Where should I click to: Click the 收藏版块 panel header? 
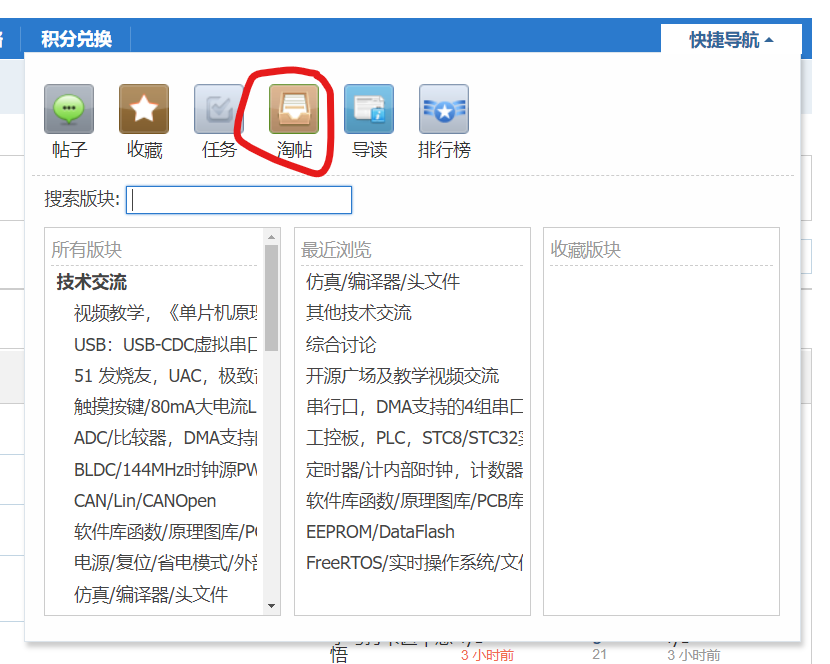point(585,249)
